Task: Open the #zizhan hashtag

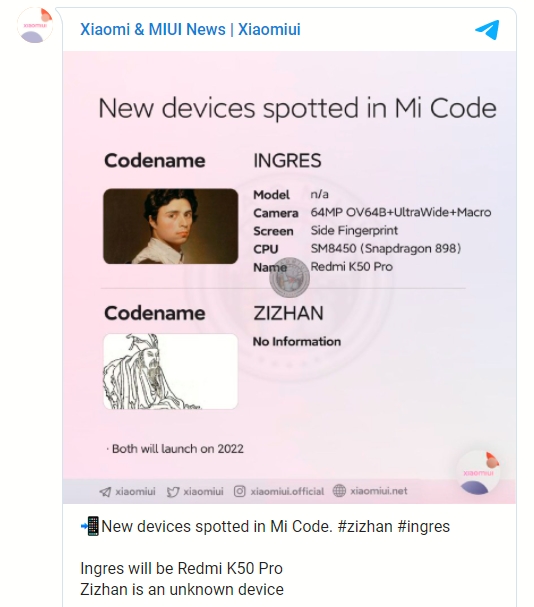Action: click(x=365, y=526)
